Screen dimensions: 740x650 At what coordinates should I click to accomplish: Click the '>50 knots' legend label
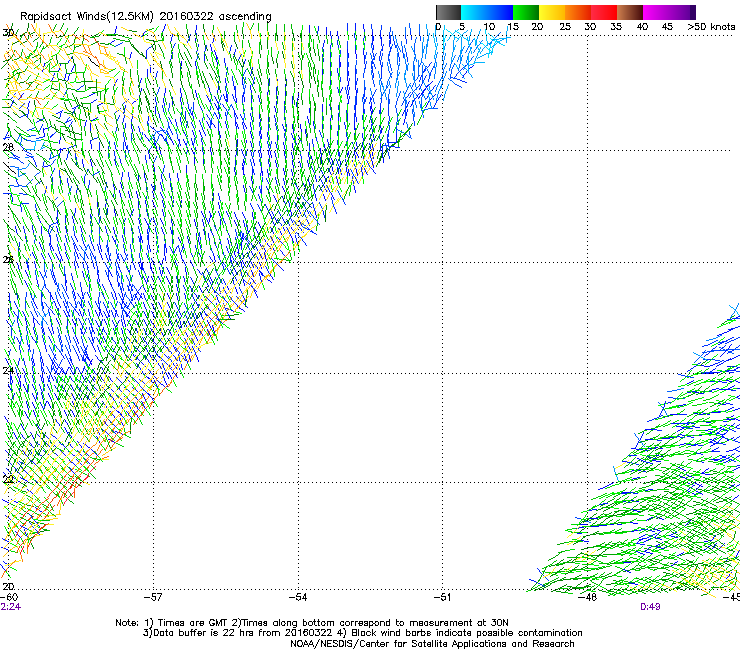(x=711, y=27)
